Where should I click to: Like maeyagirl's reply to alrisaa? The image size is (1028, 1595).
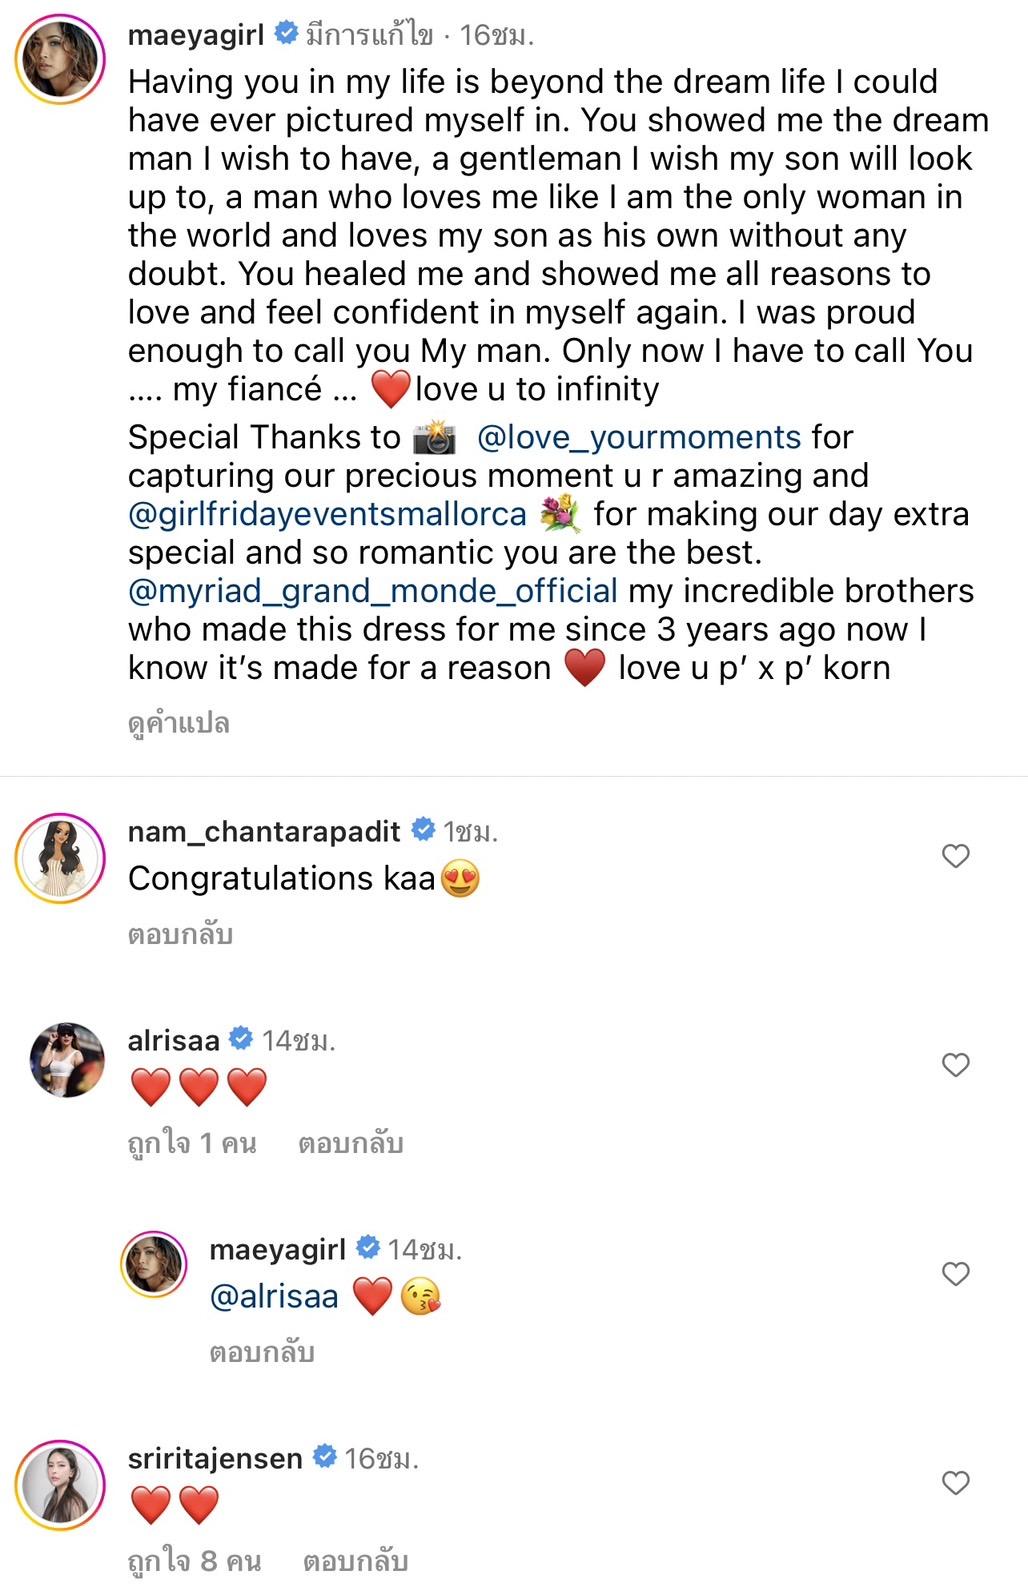coord(956,1274)
